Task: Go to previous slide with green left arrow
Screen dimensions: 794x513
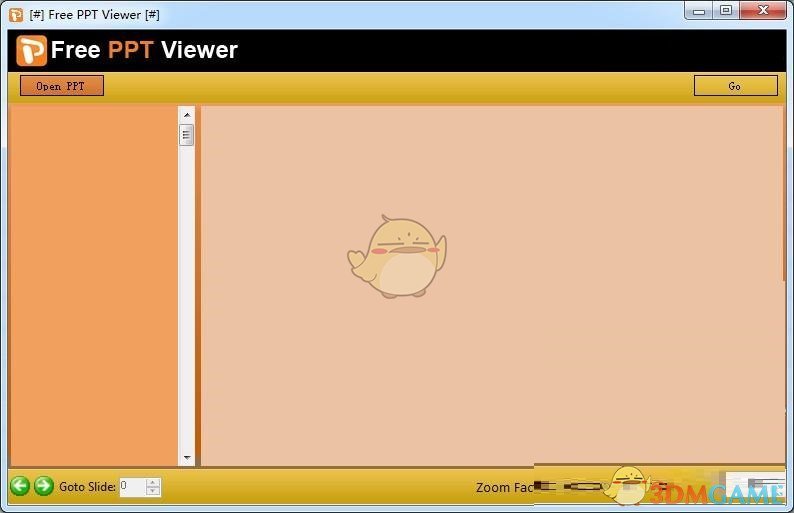Action: point(20,486)
